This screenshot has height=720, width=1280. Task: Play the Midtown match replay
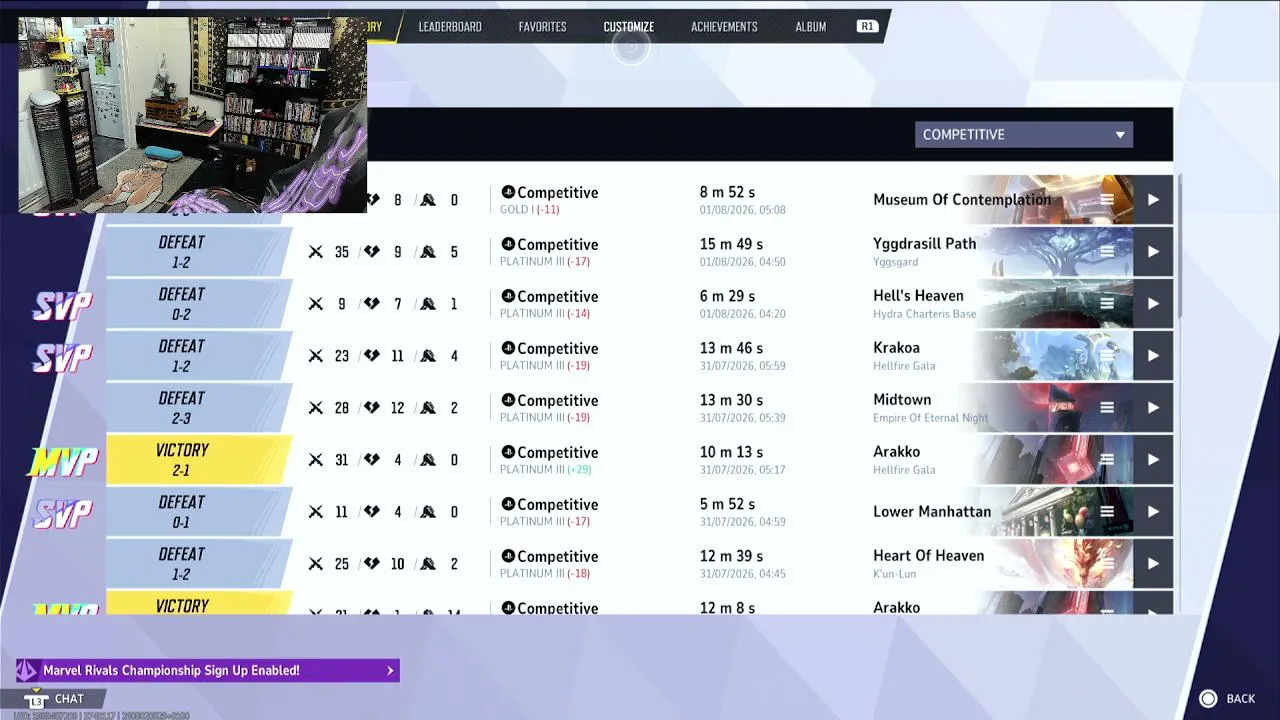[1153, 408]
